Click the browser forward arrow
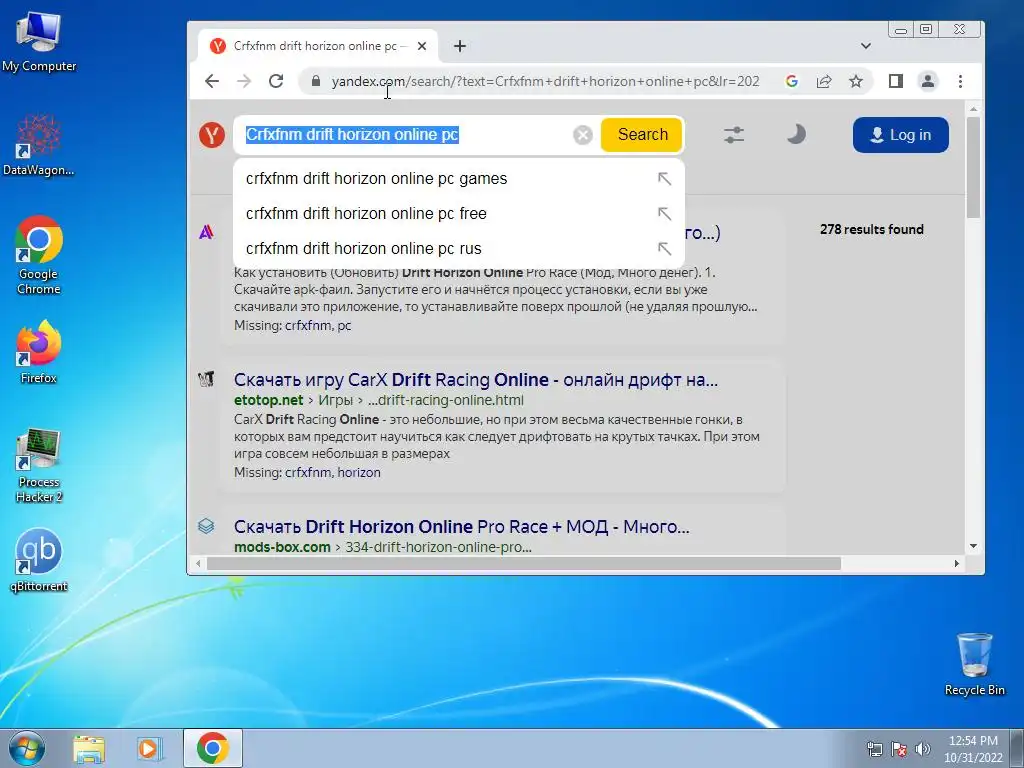 click(244, 81)
